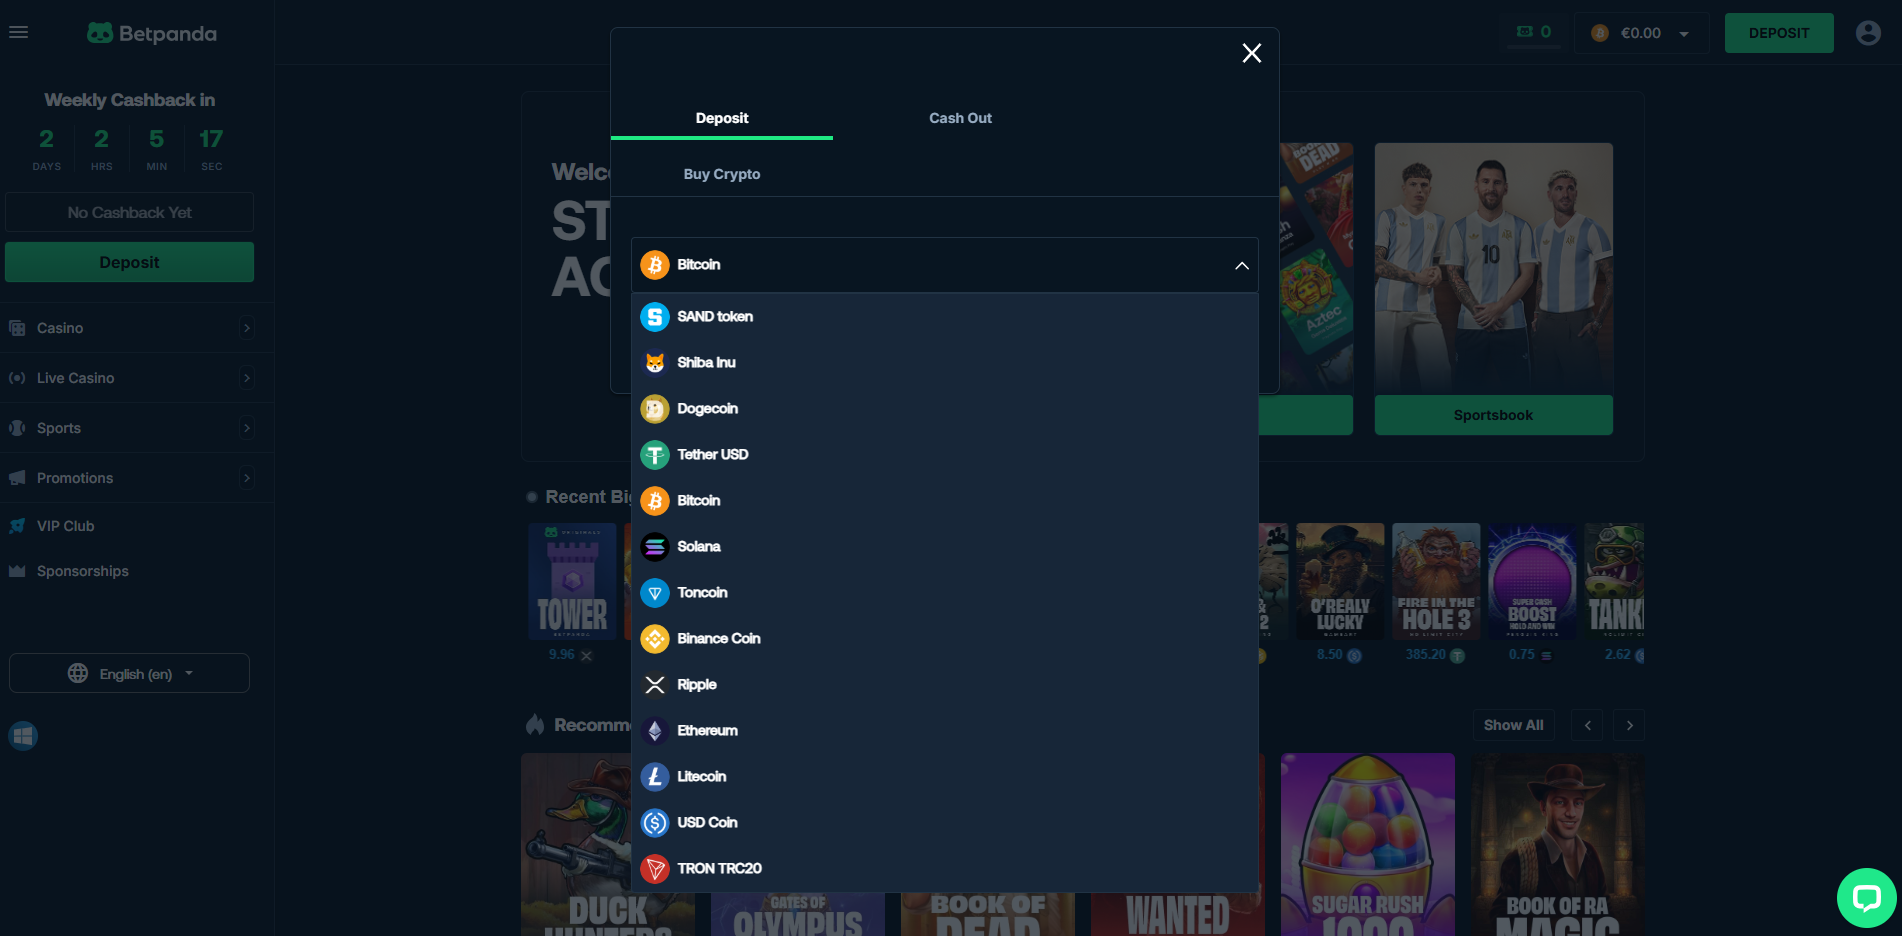The width and height of the screenshot is (1902, 936).
Task: Click the sidebar Deposit button
Action: click(x=129, y=262)
